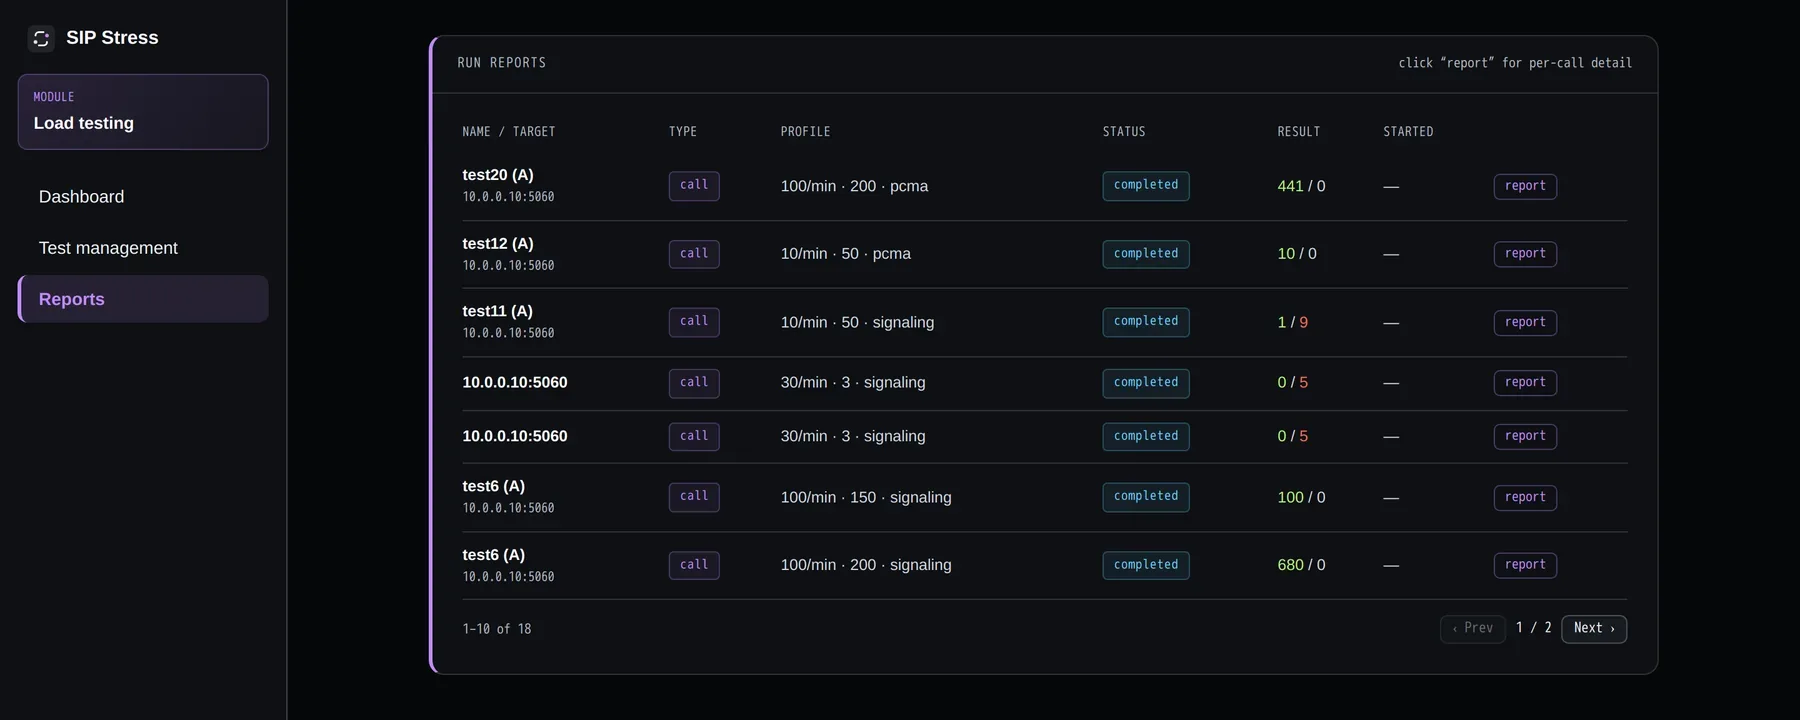Image resolution: width=1800 pixels, height=720 pixels.
Task: Click the RESULT column header
Action: (1299, 132)
